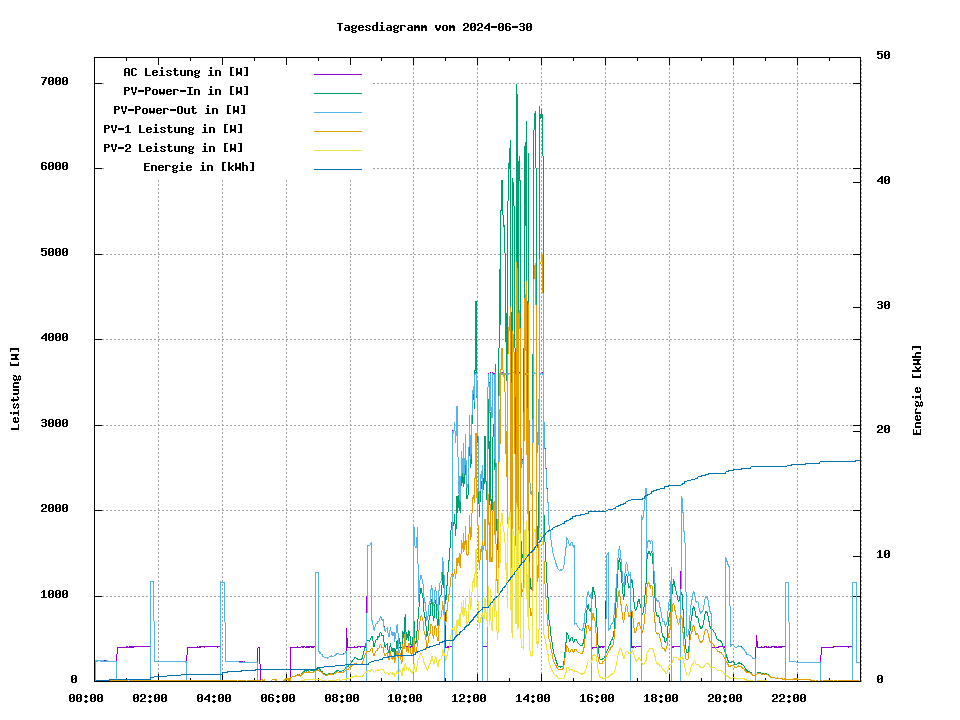Click the PV-2 Leistung legend entry
960x720 pixels.
[x=174, y=148]
